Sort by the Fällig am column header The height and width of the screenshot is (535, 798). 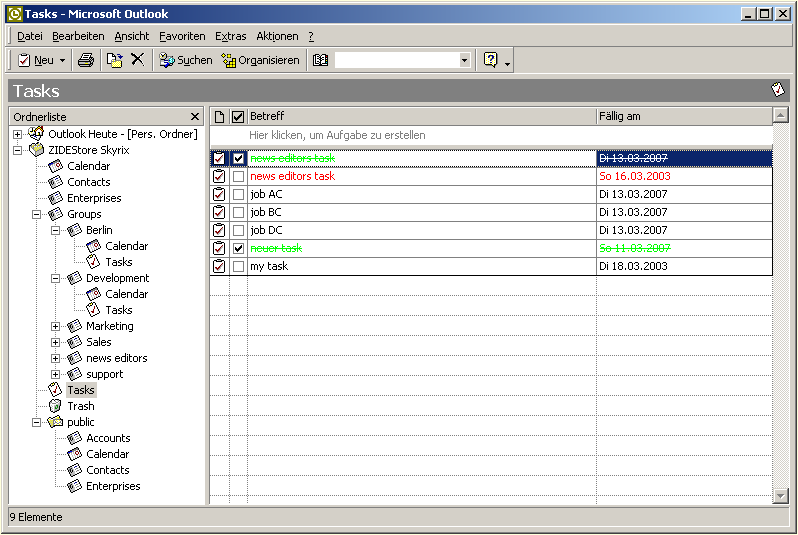[x=684, y=117]
